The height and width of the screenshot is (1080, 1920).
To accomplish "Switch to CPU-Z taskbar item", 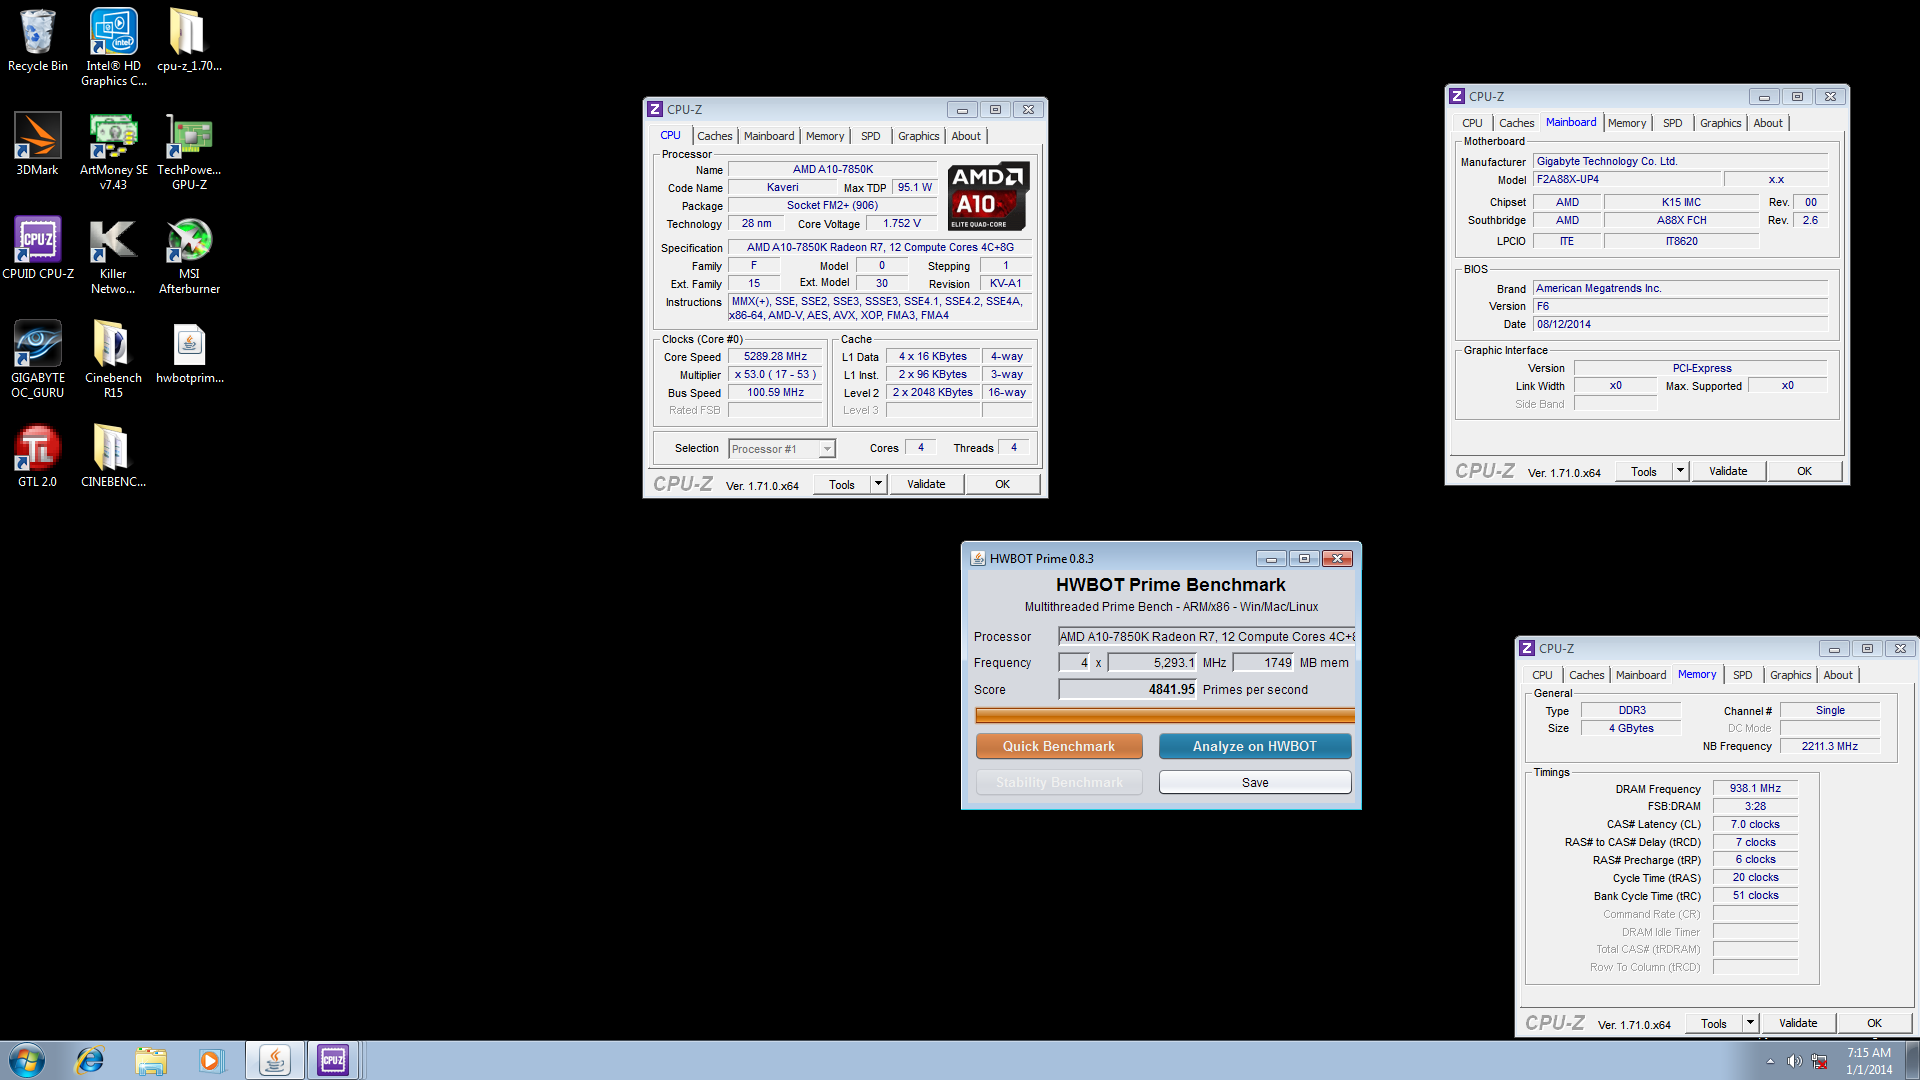I will click(x=333, y=1060).
